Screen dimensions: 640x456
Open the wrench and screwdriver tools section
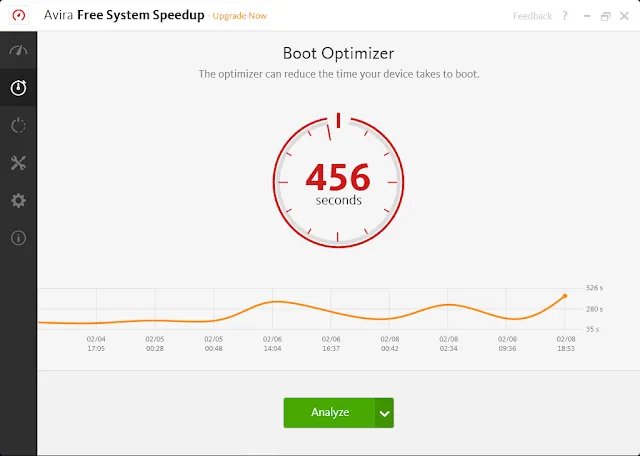point(18,163)
